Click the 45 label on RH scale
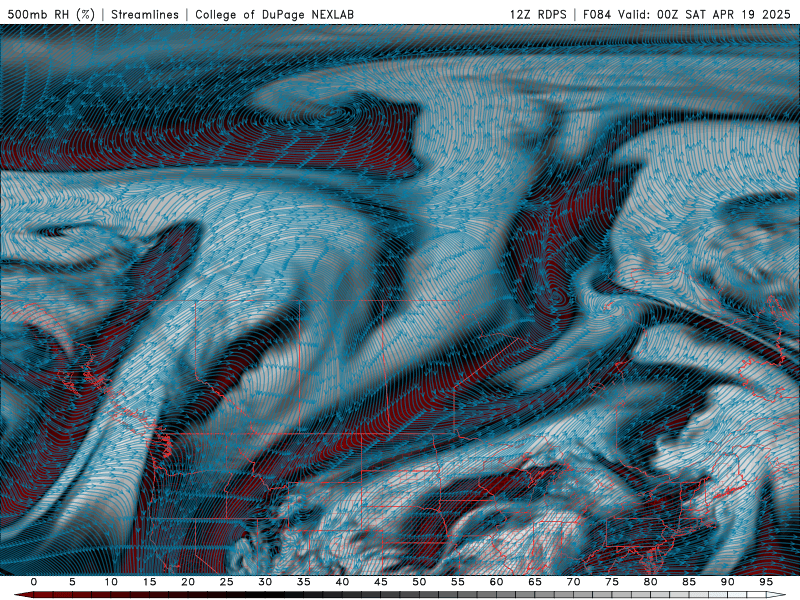This screenshot has width=800, height=600. 381,582
